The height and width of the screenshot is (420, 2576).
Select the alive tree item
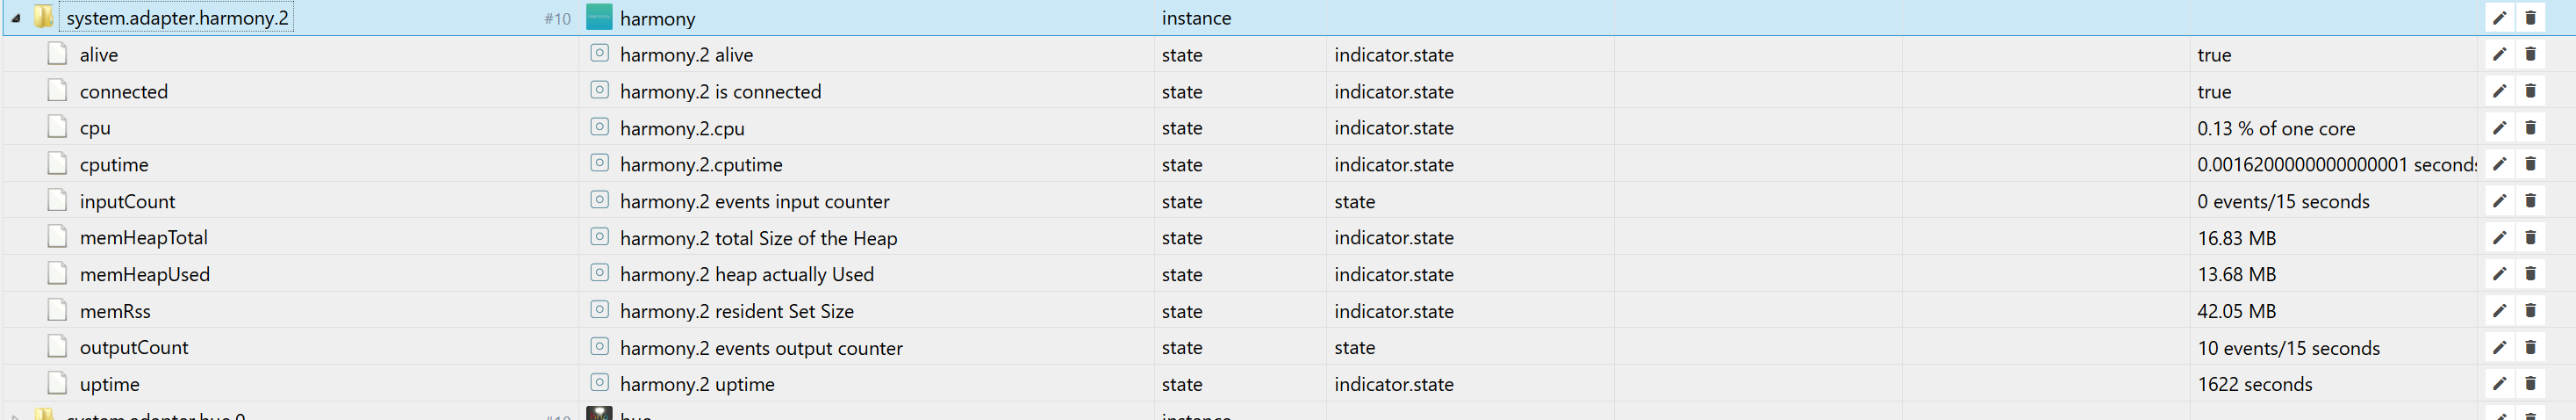[99, 55]
